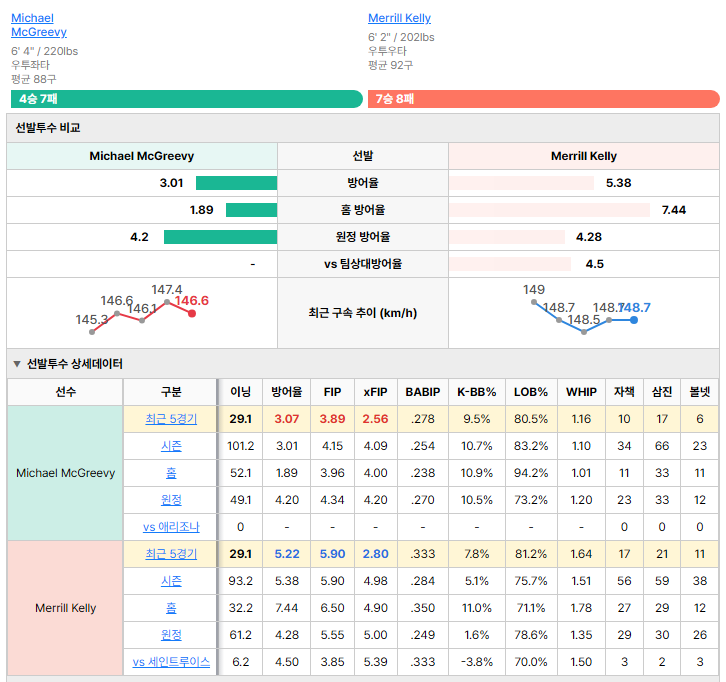The width and height of the screenshot is (726, 682).
Task: Click the 구분 column header
Action: click(171, 392)
